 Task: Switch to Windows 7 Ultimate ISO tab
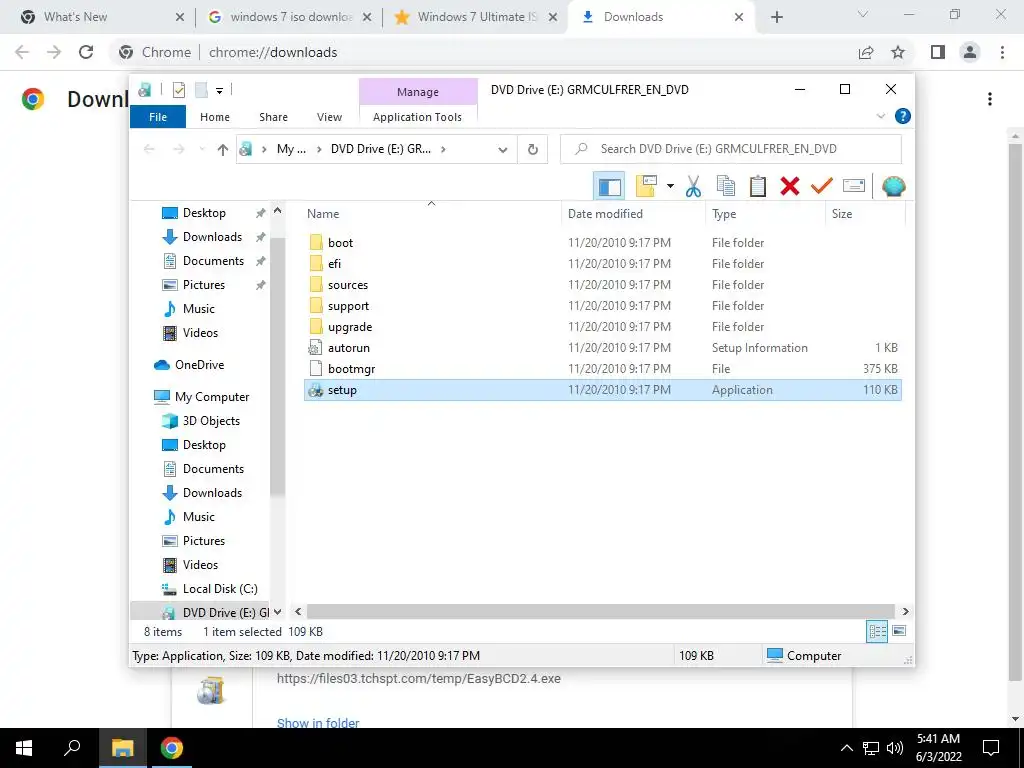[477, 17]
